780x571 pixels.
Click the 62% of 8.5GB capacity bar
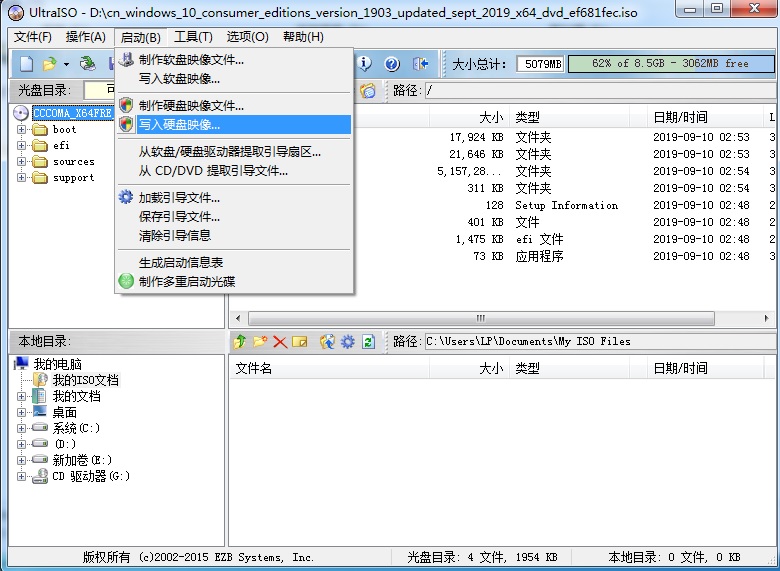click(671, 64)
